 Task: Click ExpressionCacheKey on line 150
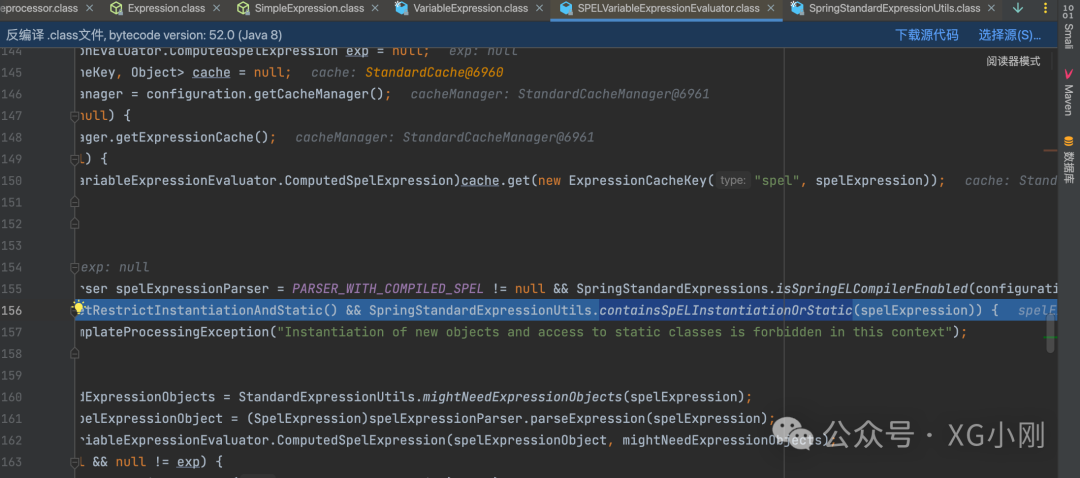click(x=638, y=180)
